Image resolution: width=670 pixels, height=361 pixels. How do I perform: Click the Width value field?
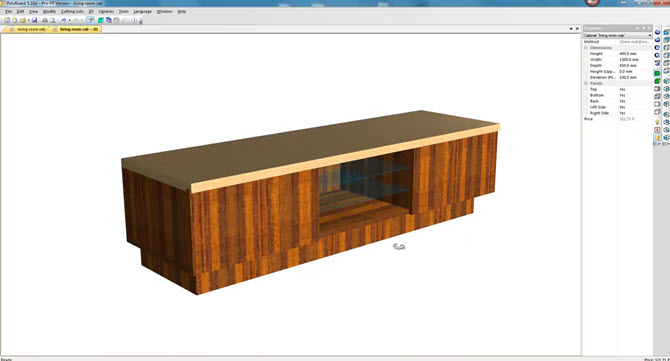point(635,60)
